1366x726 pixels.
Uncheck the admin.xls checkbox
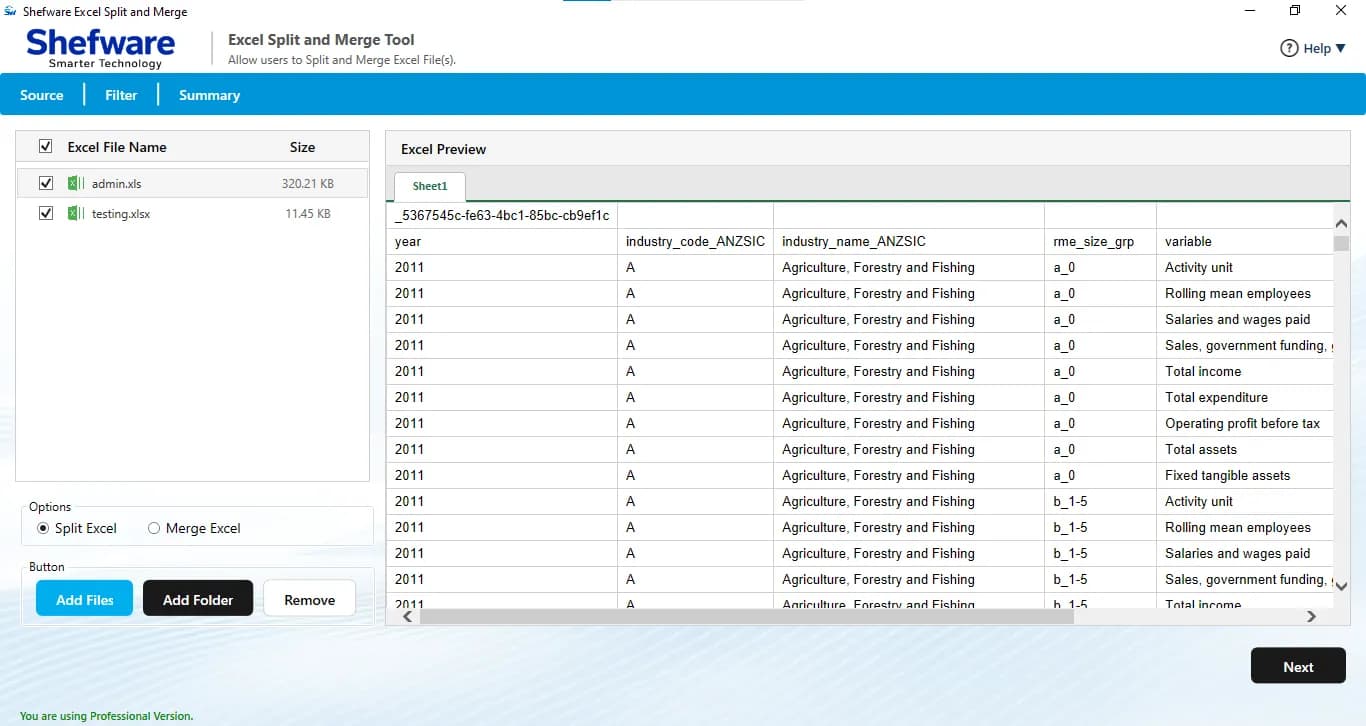[45, 184]
